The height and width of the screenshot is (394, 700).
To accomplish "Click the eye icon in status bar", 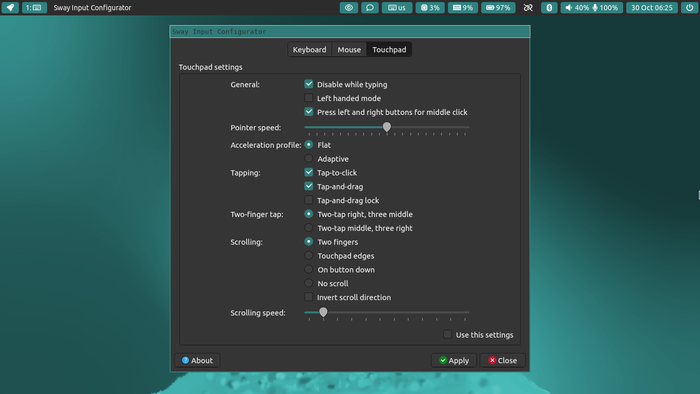I will coord(349,8).
